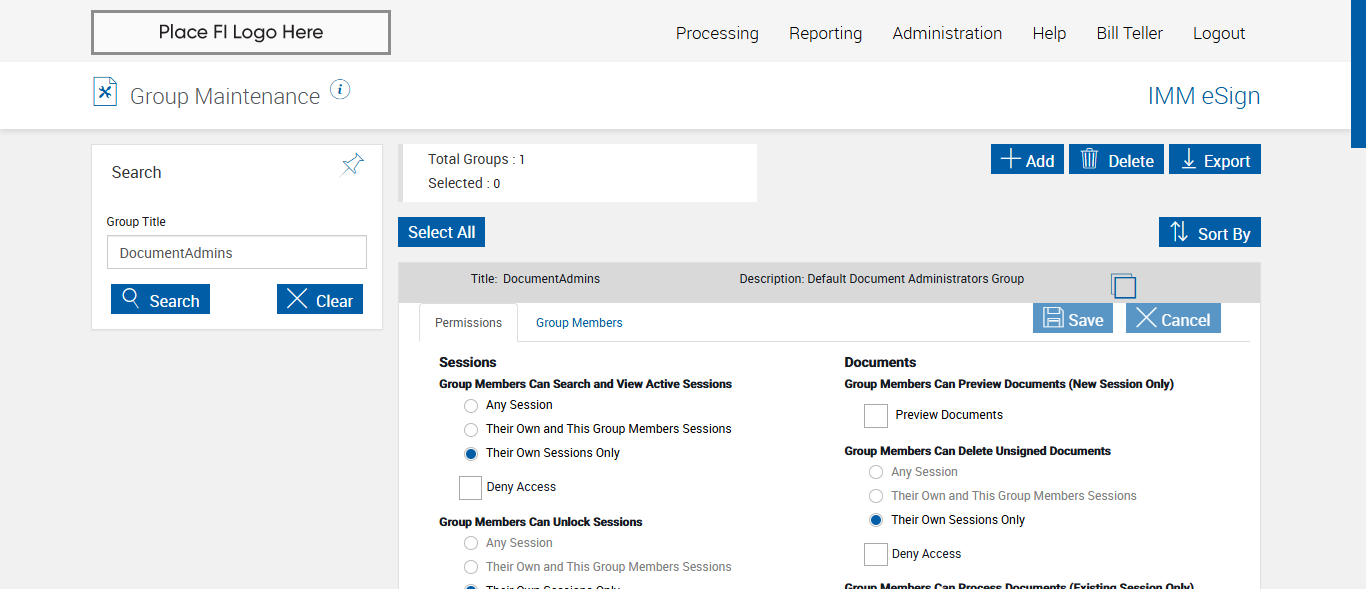The width and height of the screenshot is (1366, 589).
Task: Enable Deny Access for active sessions
Action: coord(471,487)
